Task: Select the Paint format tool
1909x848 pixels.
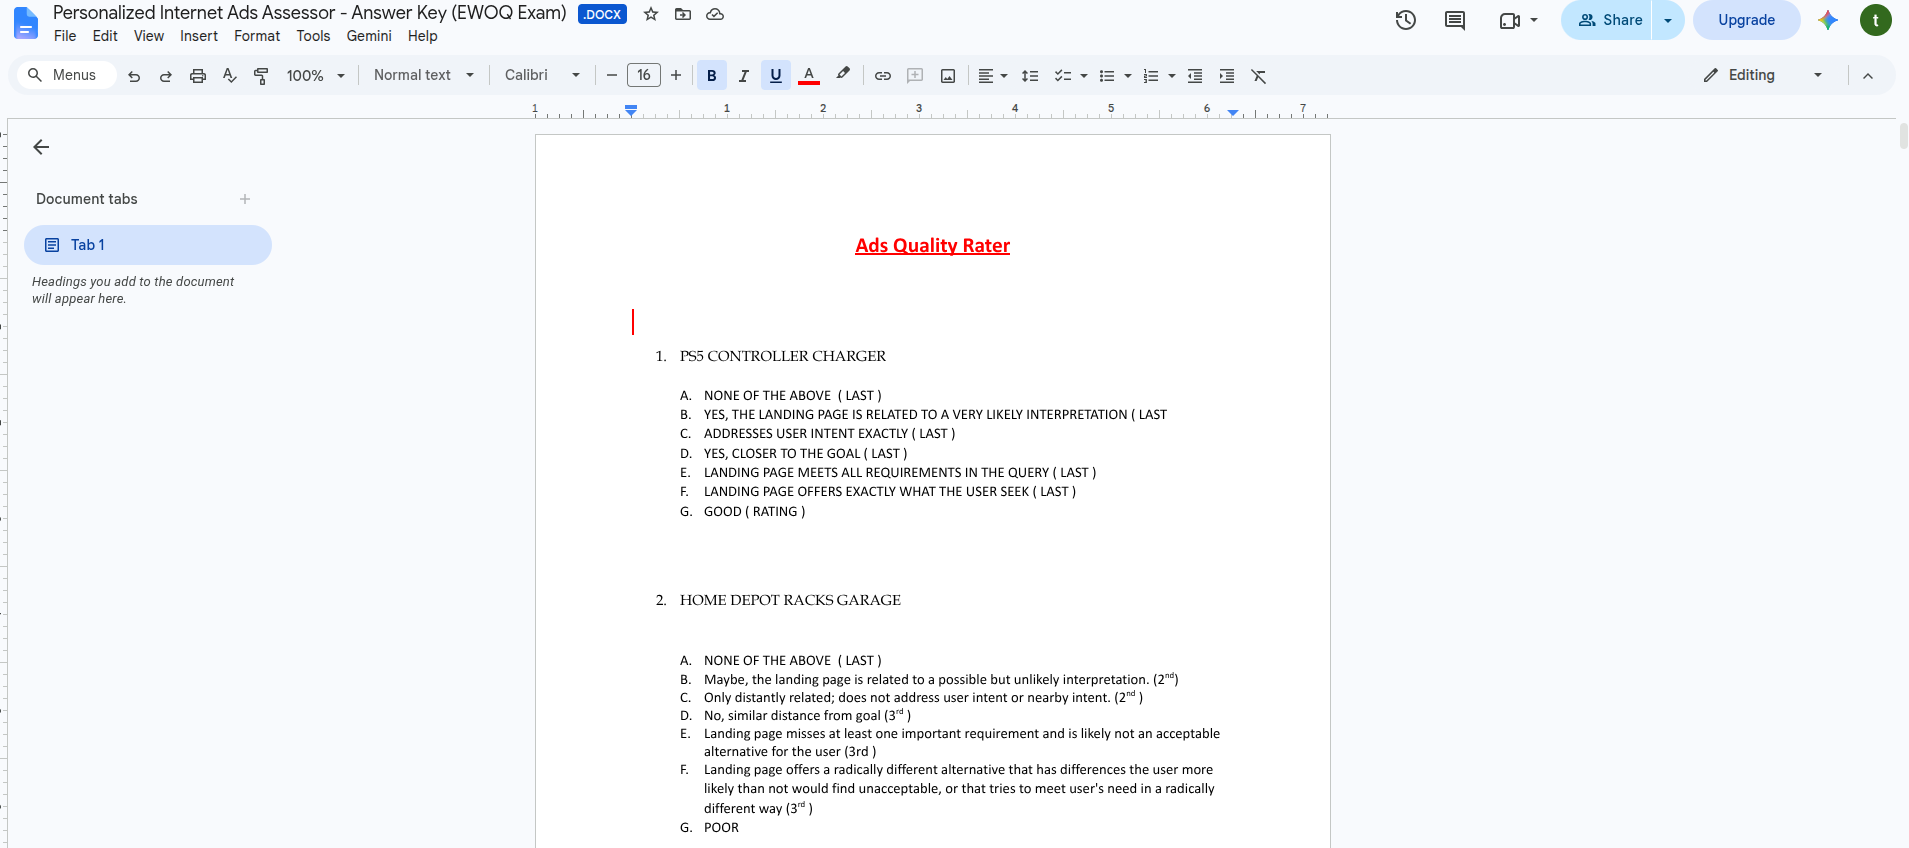Action: click(x=262, y=76)
